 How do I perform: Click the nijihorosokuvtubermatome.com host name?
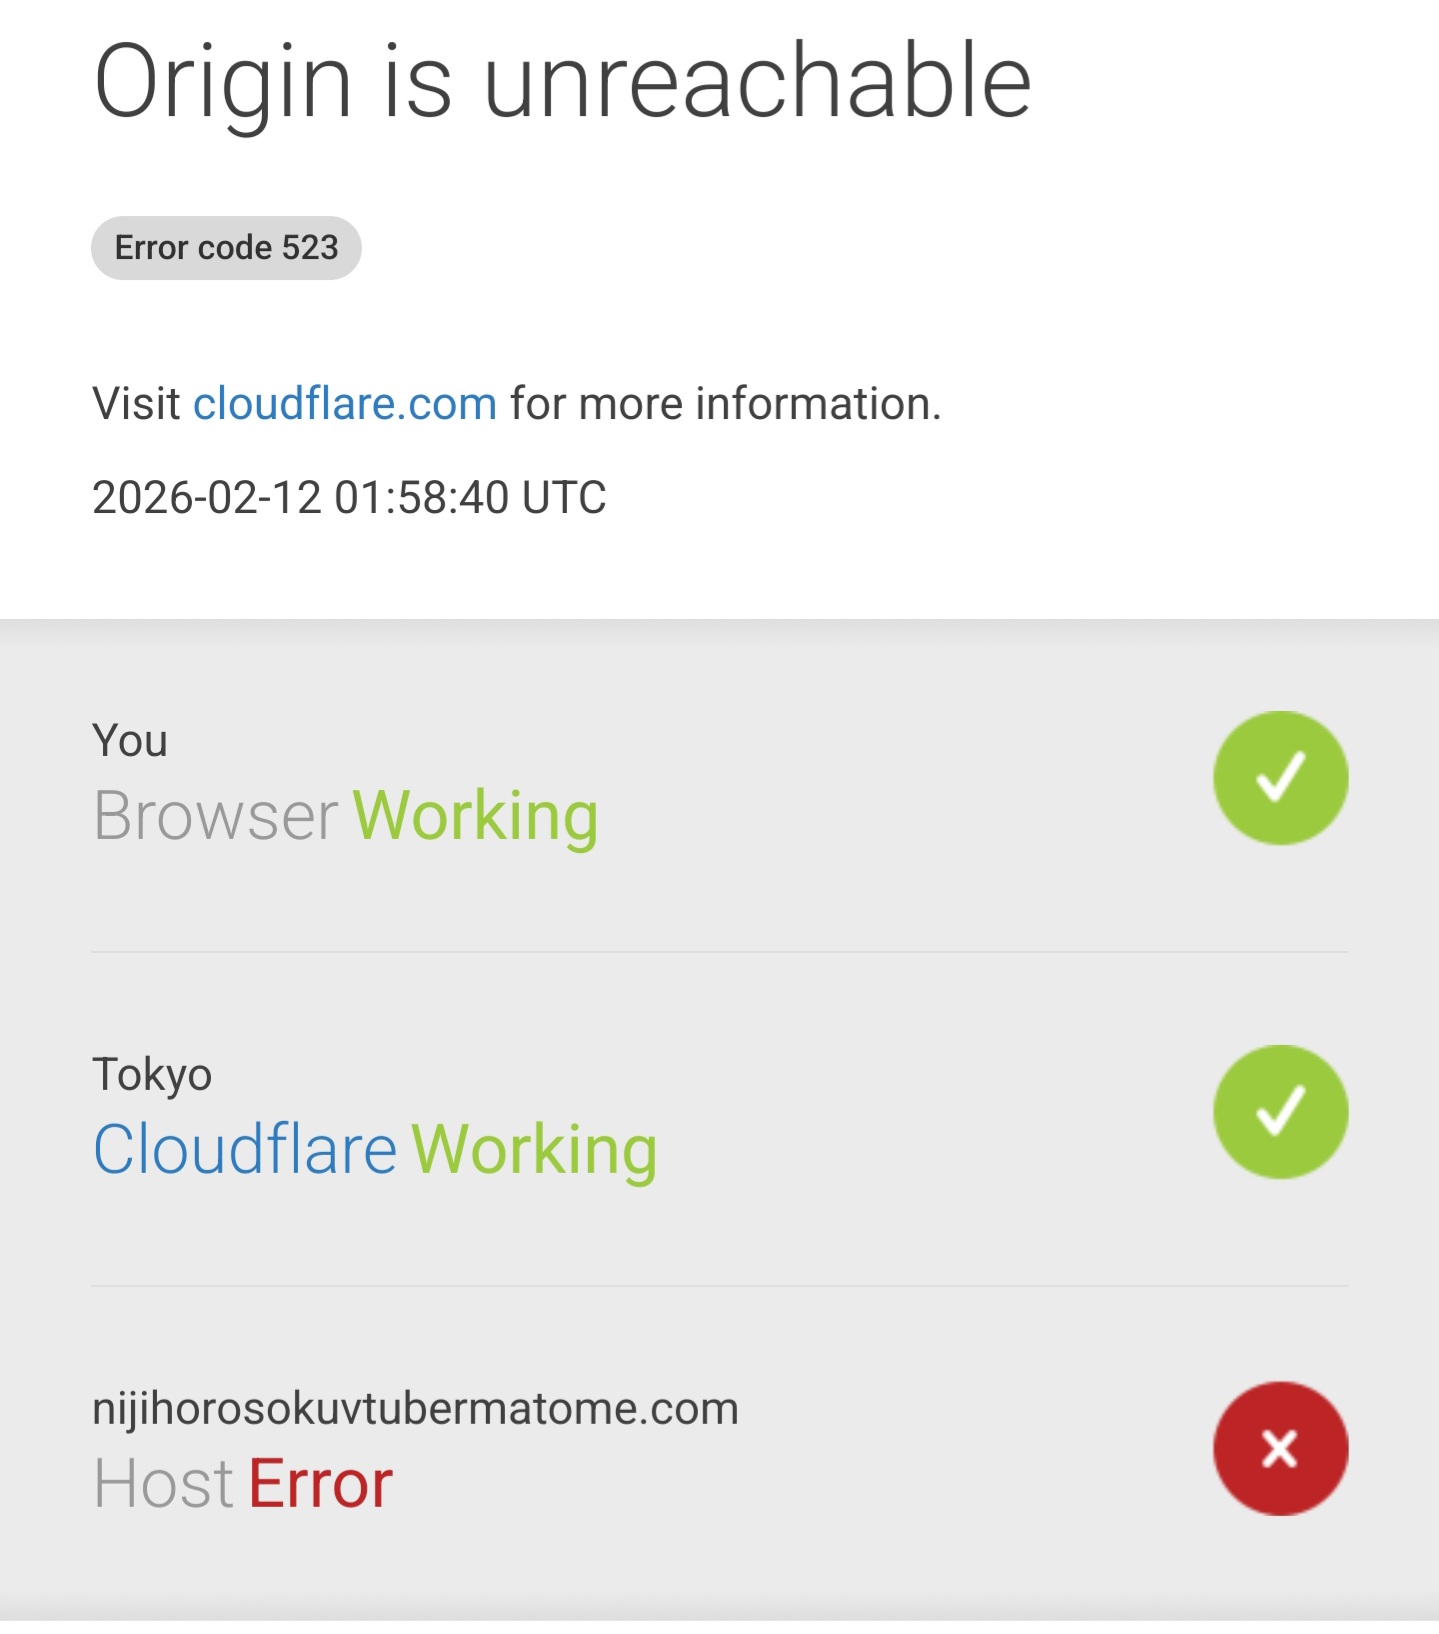point(415,1408)
